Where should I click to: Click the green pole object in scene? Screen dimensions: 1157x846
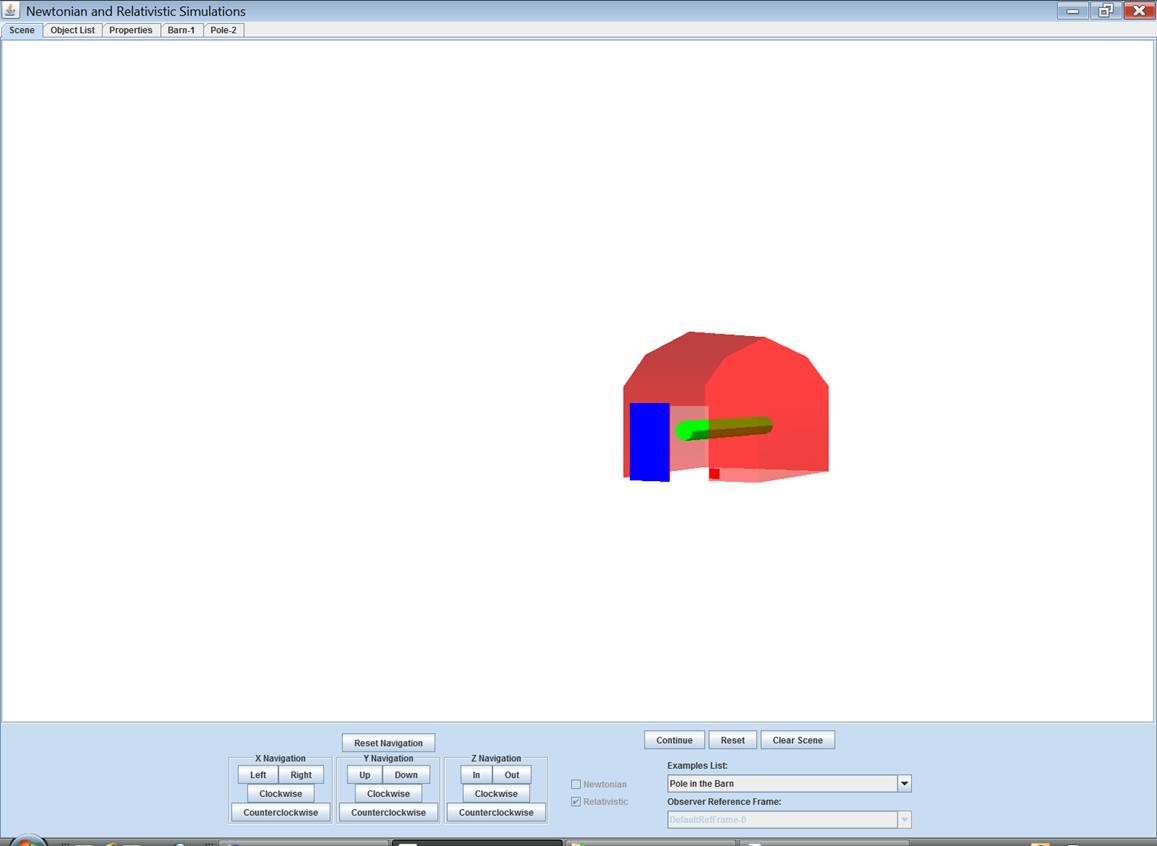pos(725,428)
